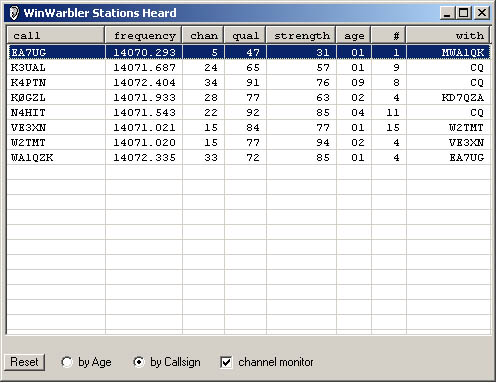Click frequency 14071.543
Image resolution: width=497 pixels, height=383 pixels.
pos(144,113)
